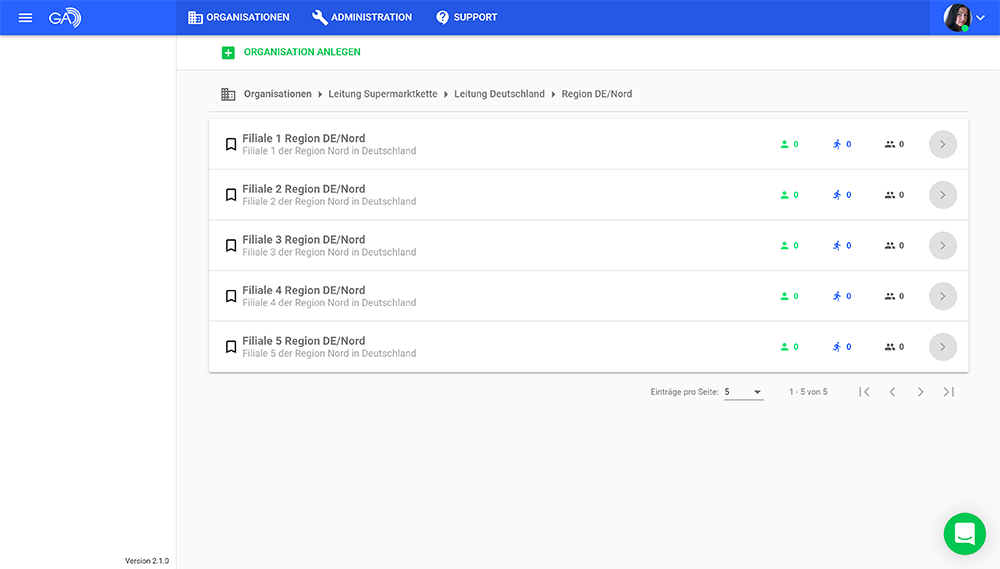Click the group icon for Filiale 5 row

(890, 347)
